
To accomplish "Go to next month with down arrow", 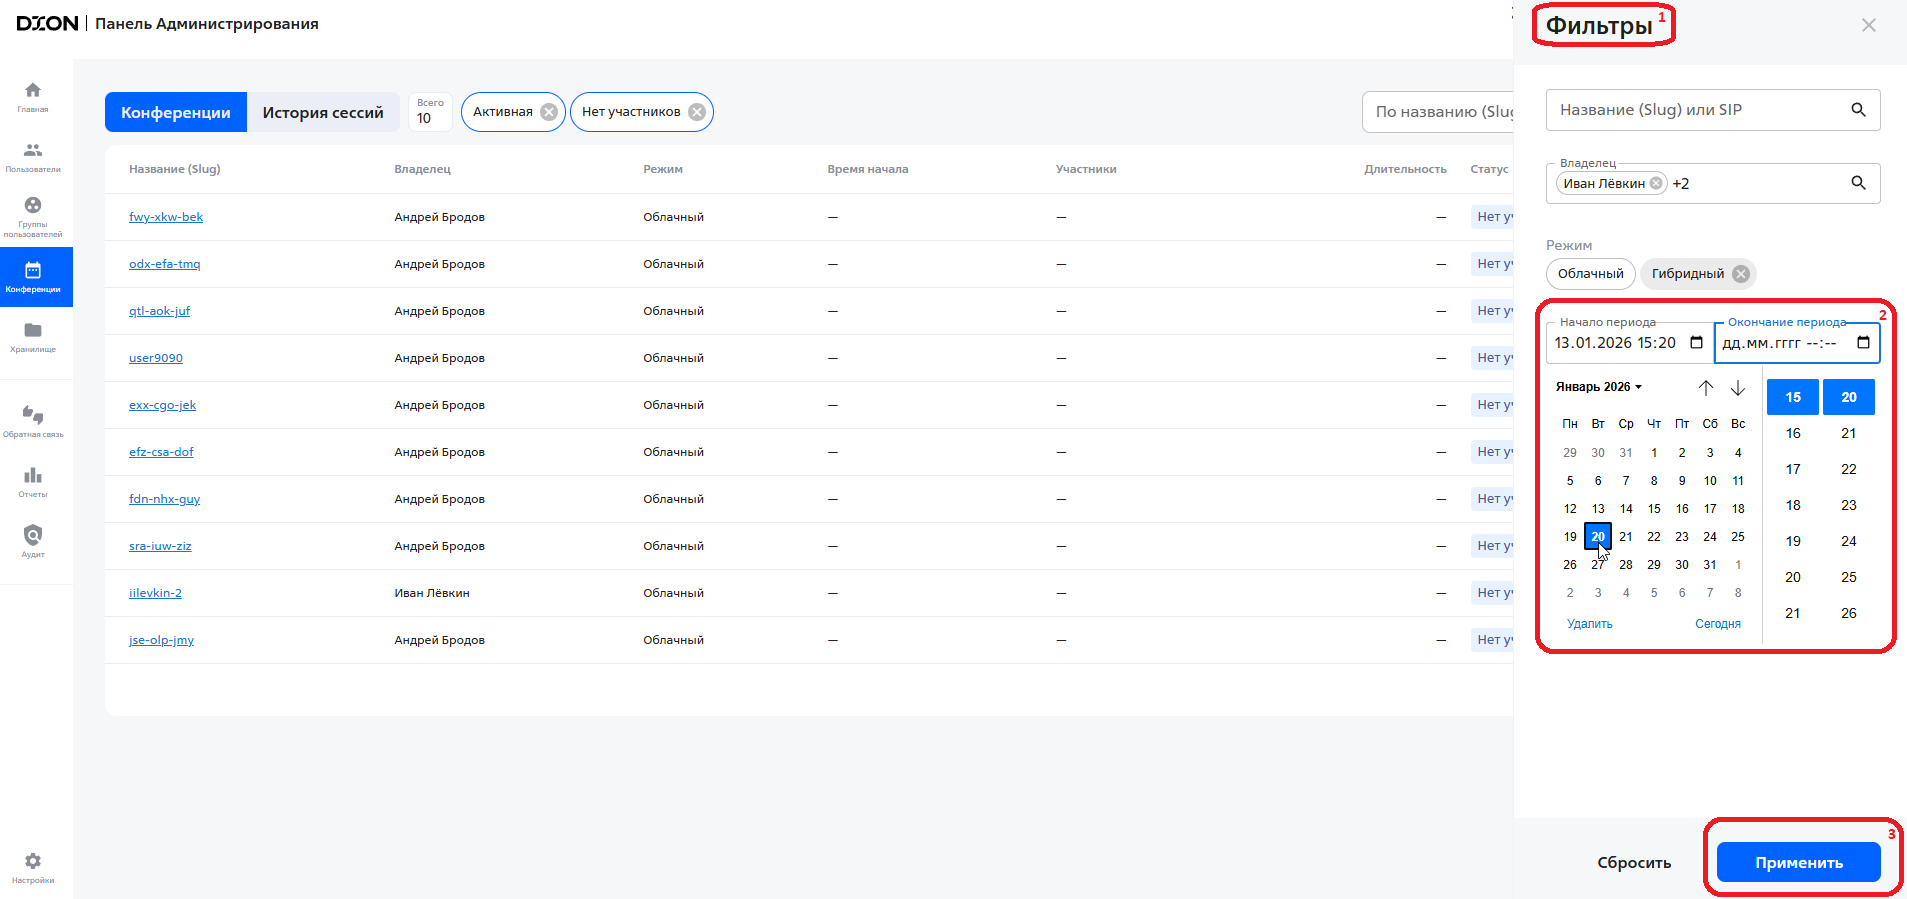I will 1738,388.
